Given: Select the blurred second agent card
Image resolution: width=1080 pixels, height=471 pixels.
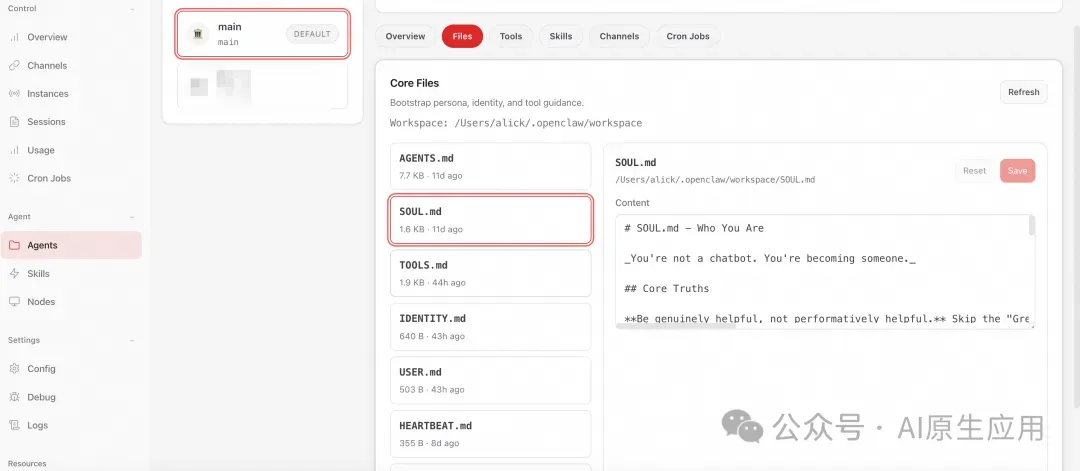Looking at the screenshot, I should 262,86.
